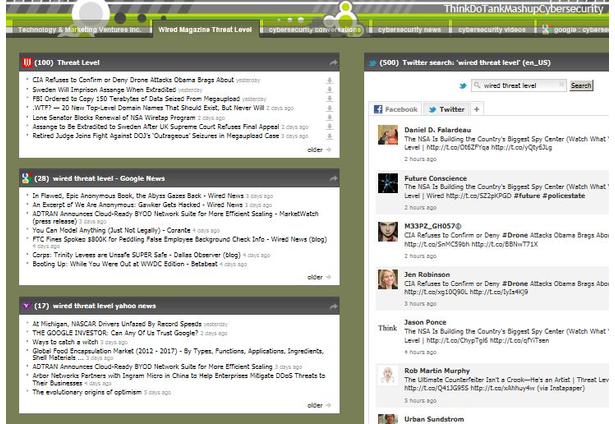Clear the wired threat level search field
The image size is (615, 424).
pos(561,85)
